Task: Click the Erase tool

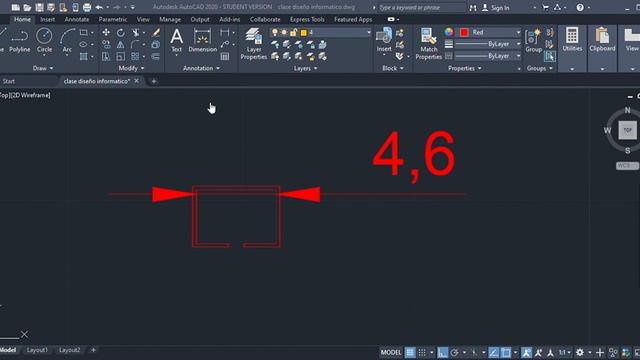Action: click(x=156, y=32)
